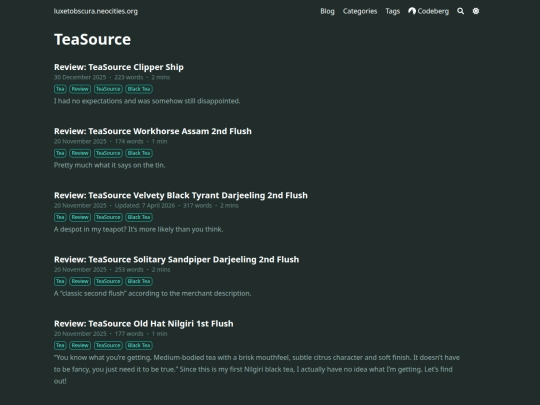Select Review tag under Clipper Ship review
The image size is (540, 405).
pos(80,89)
